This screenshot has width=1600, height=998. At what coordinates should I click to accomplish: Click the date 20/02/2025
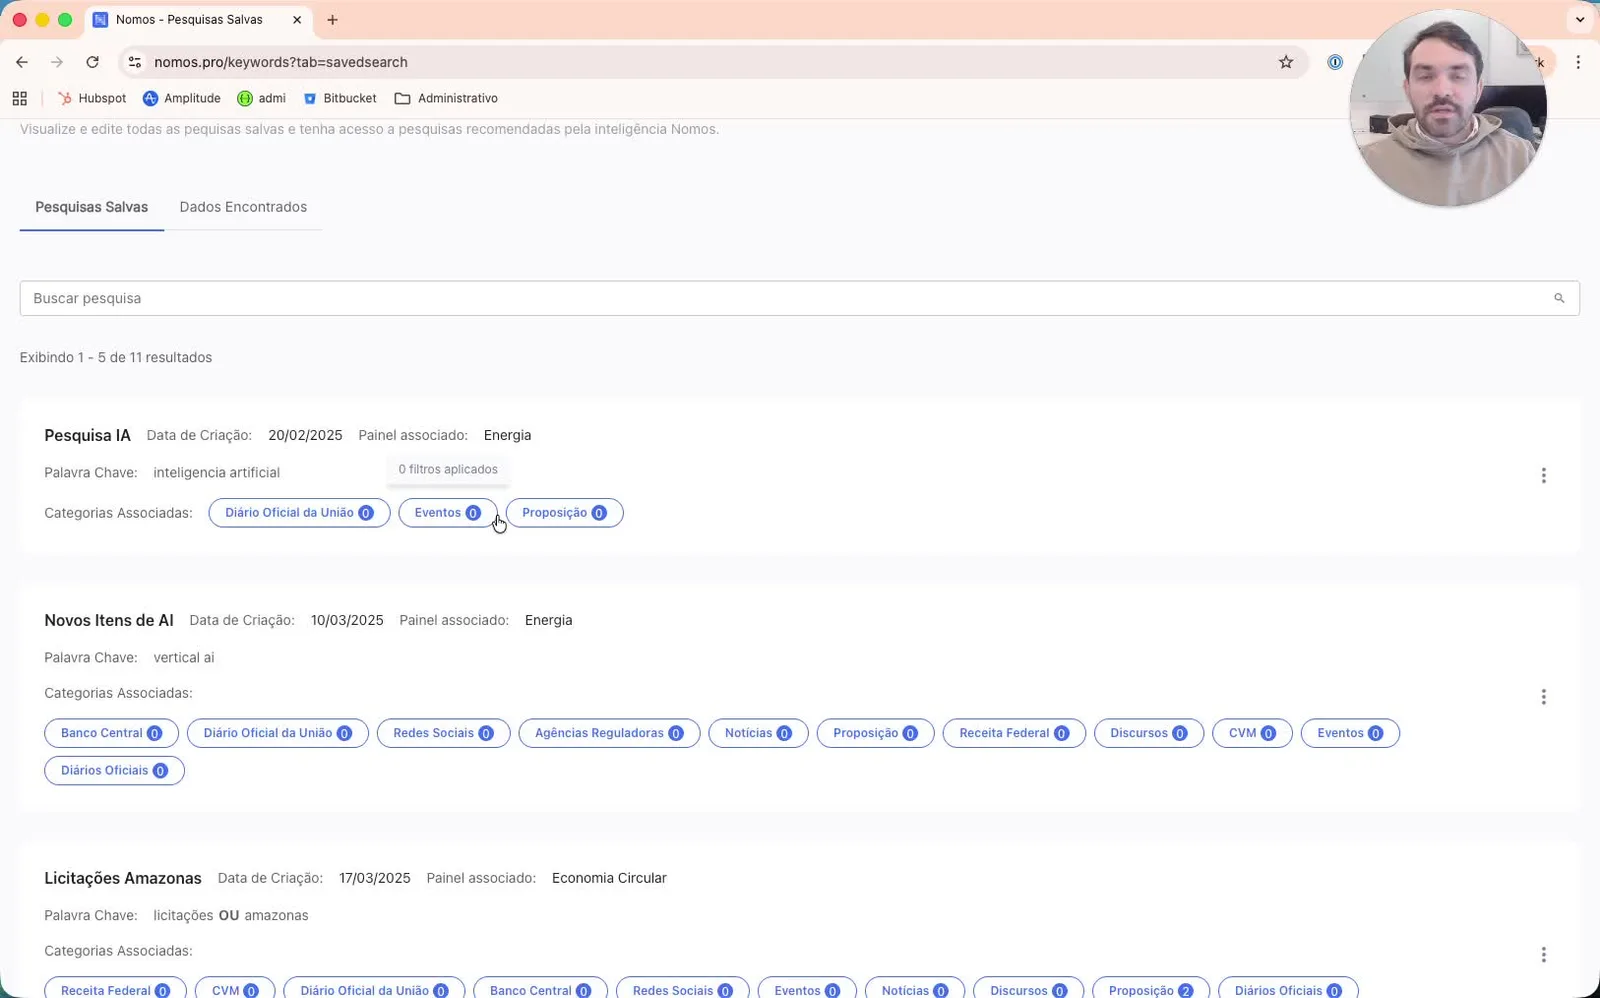pos(305,435)
